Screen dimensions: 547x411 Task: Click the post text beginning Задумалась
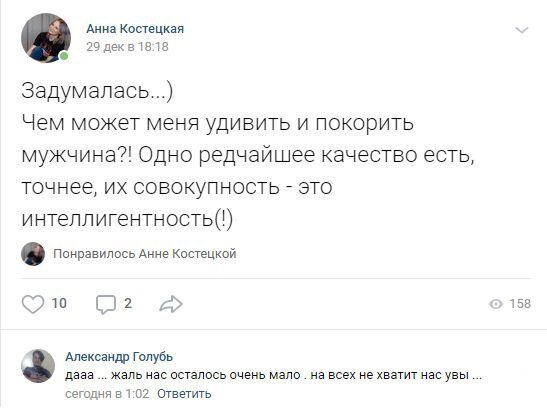coord(248,155)
